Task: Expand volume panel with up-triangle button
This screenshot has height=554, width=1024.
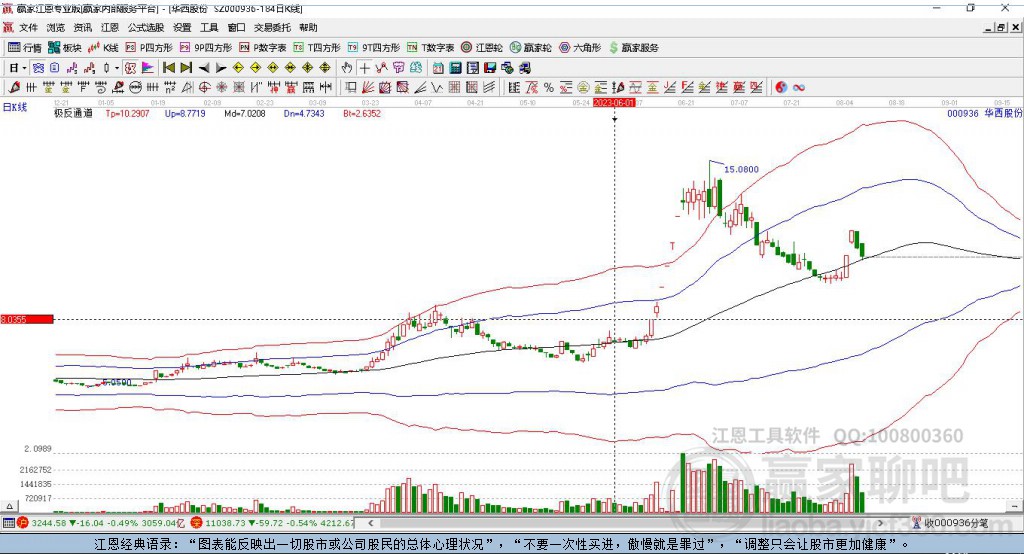Action: click(9, 506)
